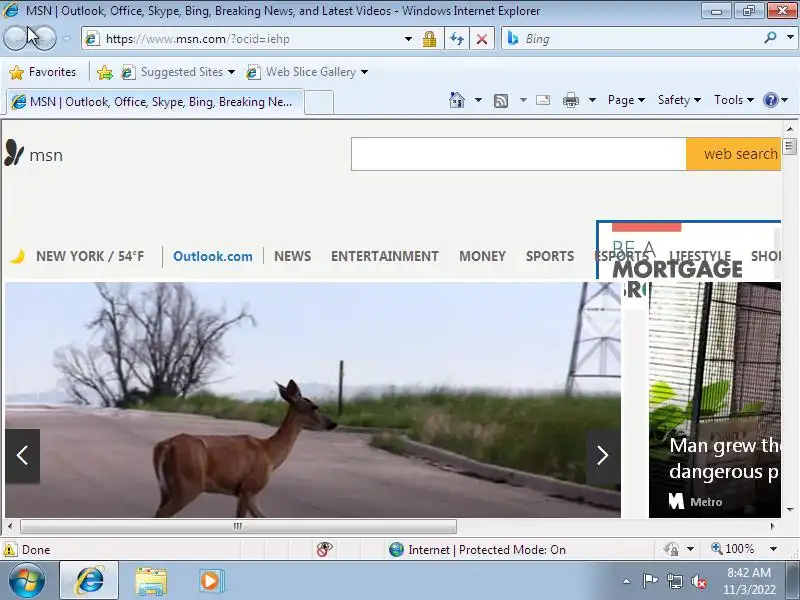Click the status bar warning icon
Screen dimensions: 800x600
click(x=9, y=549)
